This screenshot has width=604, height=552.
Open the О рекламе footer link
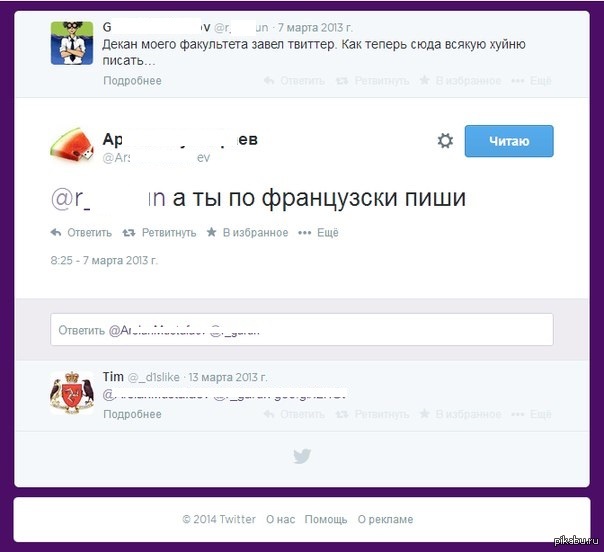(x=385, y=519)
